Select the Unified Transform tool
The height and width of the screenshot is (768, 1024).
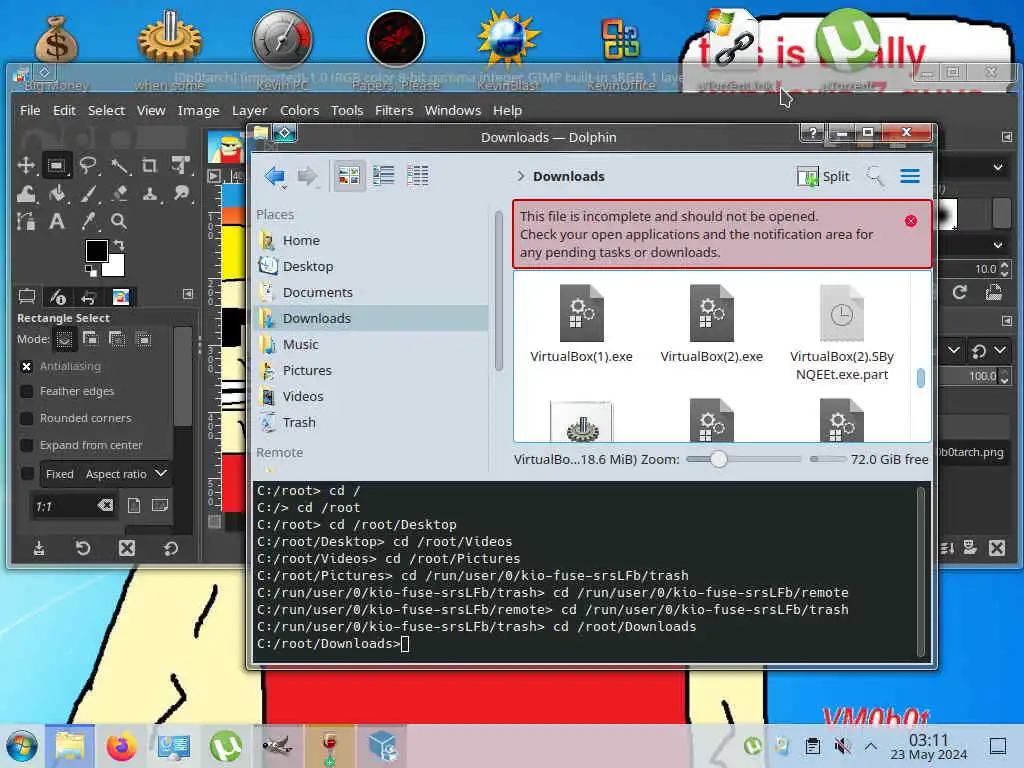point(181,165)
